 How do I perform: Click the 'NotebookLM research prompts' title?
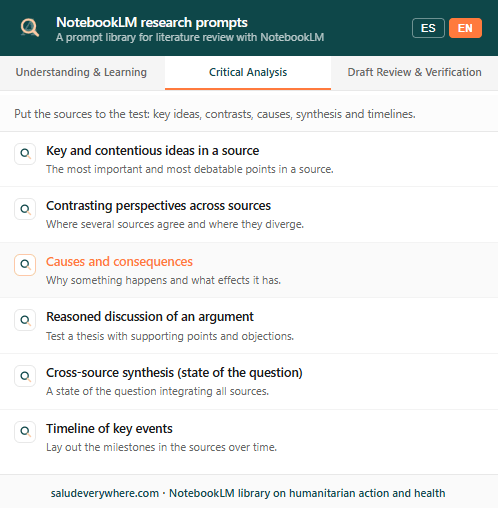(152, 22)
